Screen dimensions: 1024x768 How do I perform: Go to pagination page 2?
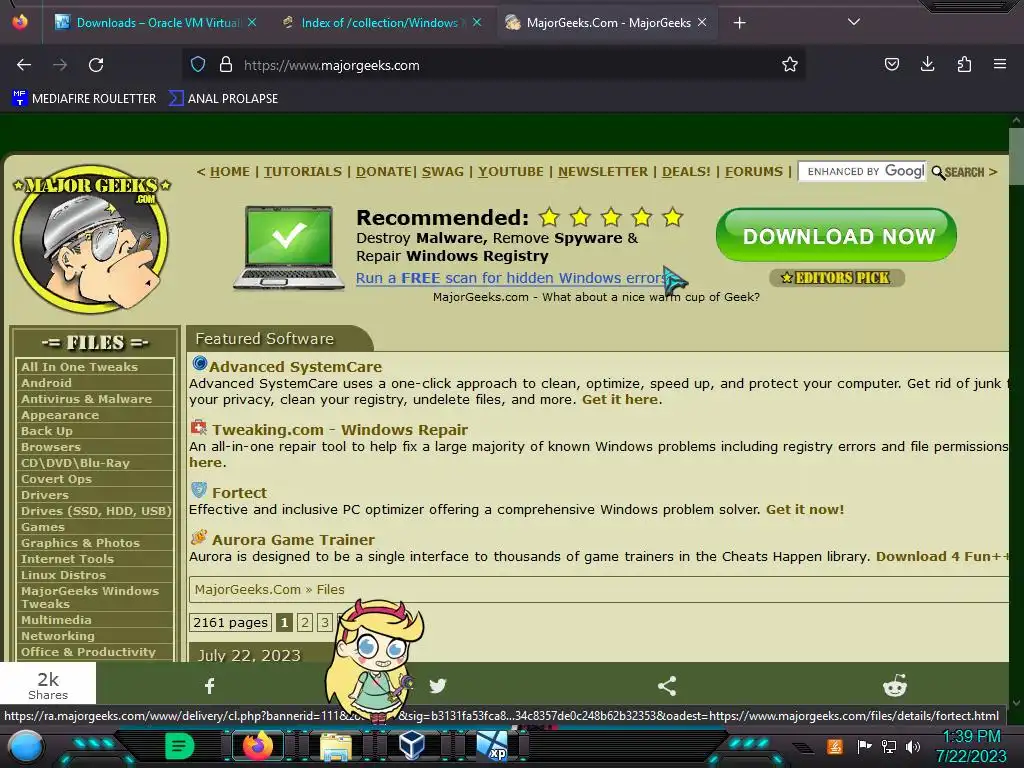click(304, 622)
